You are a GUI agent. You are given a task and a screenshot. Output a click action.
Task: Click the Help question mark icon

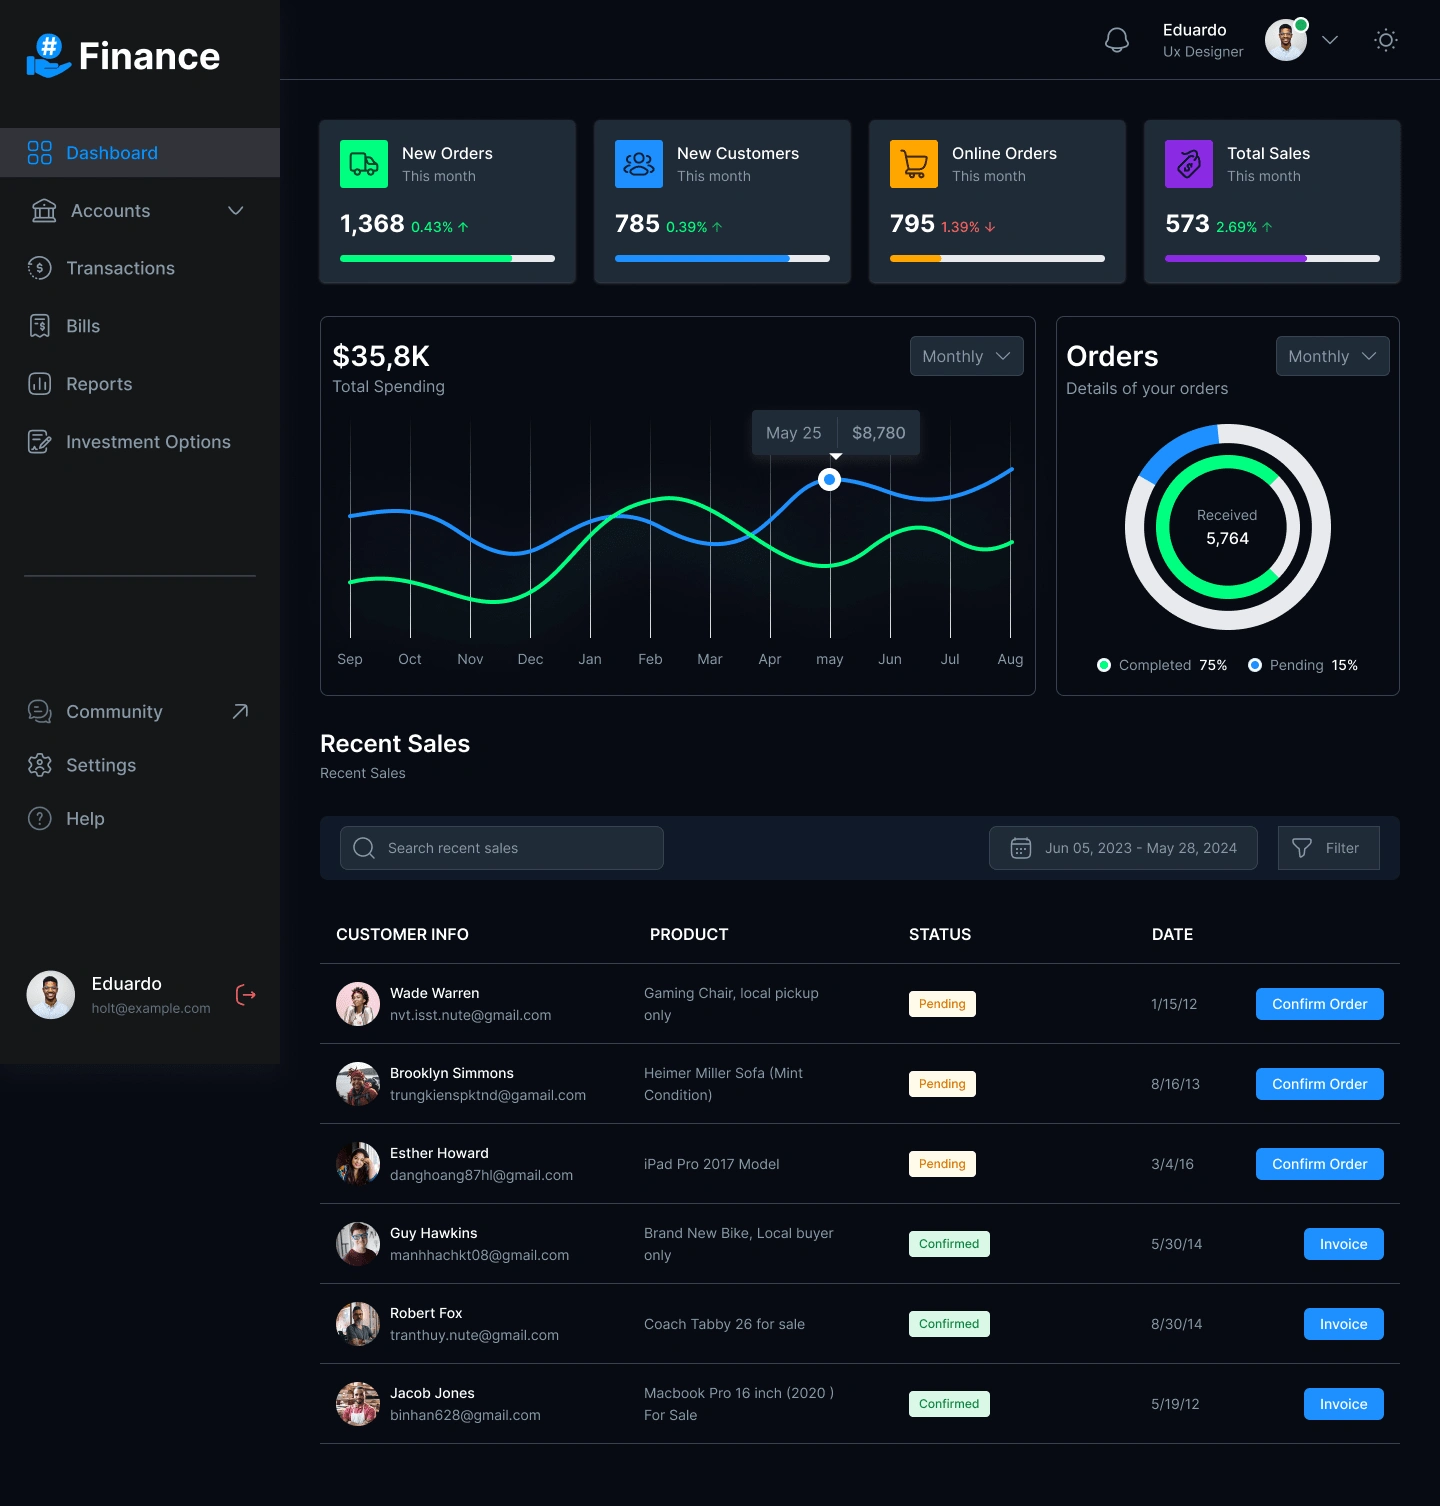[x=40, y=818]
